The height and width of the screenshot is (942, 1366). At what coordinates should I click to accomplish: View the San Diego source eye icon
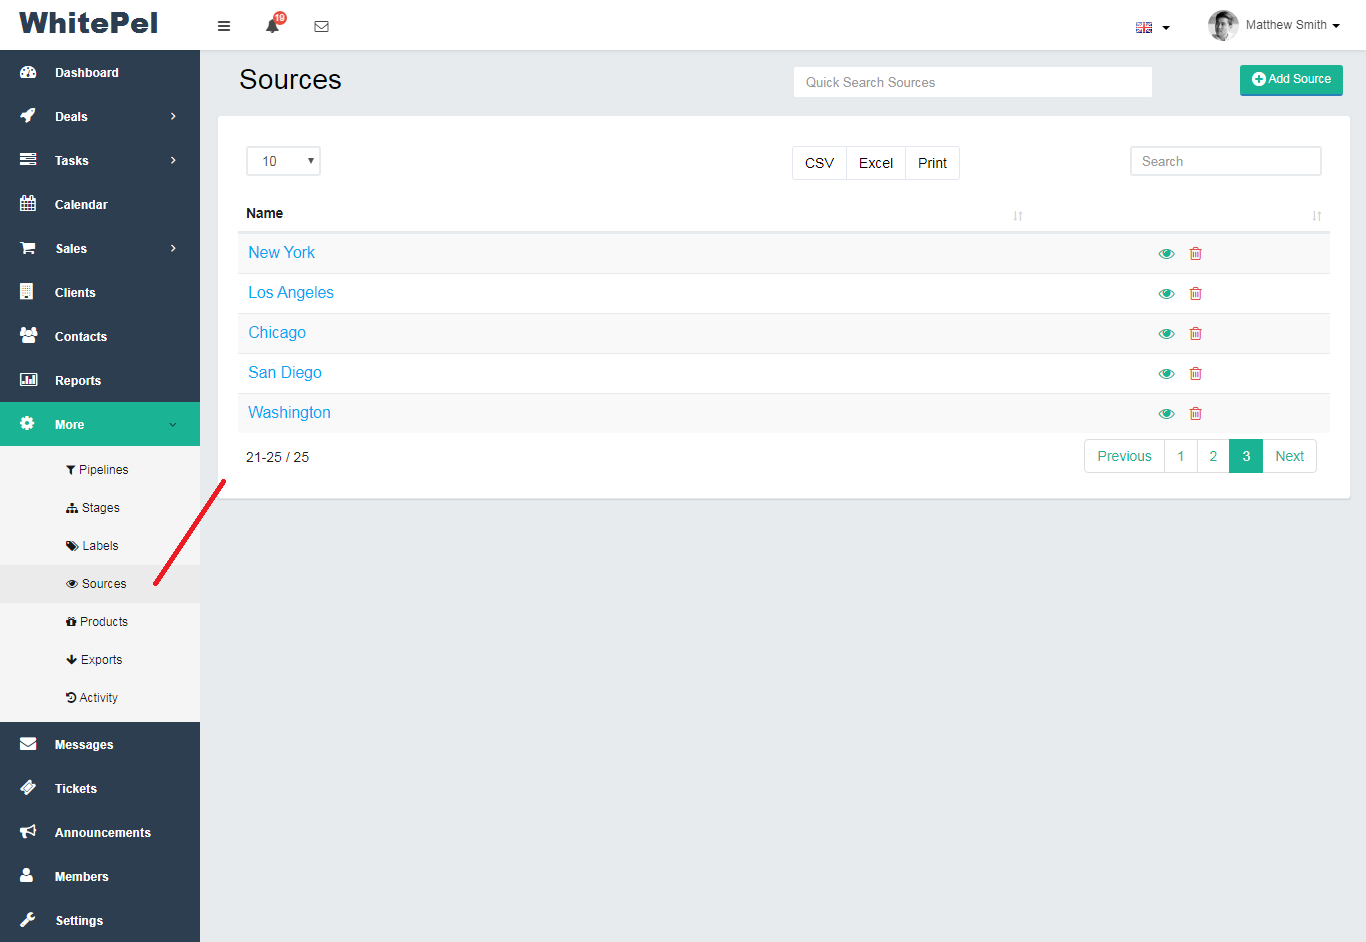pyautogui.click(x=1166, y=373)
